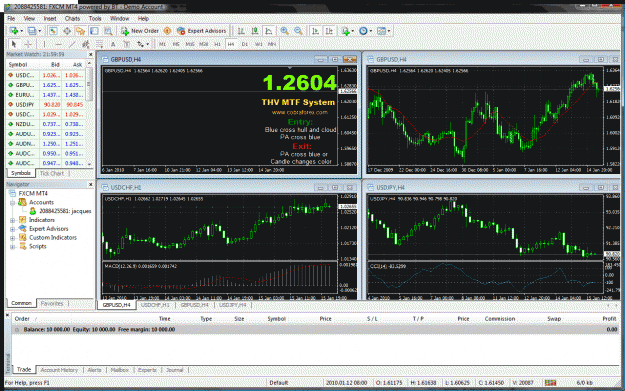Select the Trendline drawing tool
The height and width of the screenshot is (391, 625).
point(72,44)
